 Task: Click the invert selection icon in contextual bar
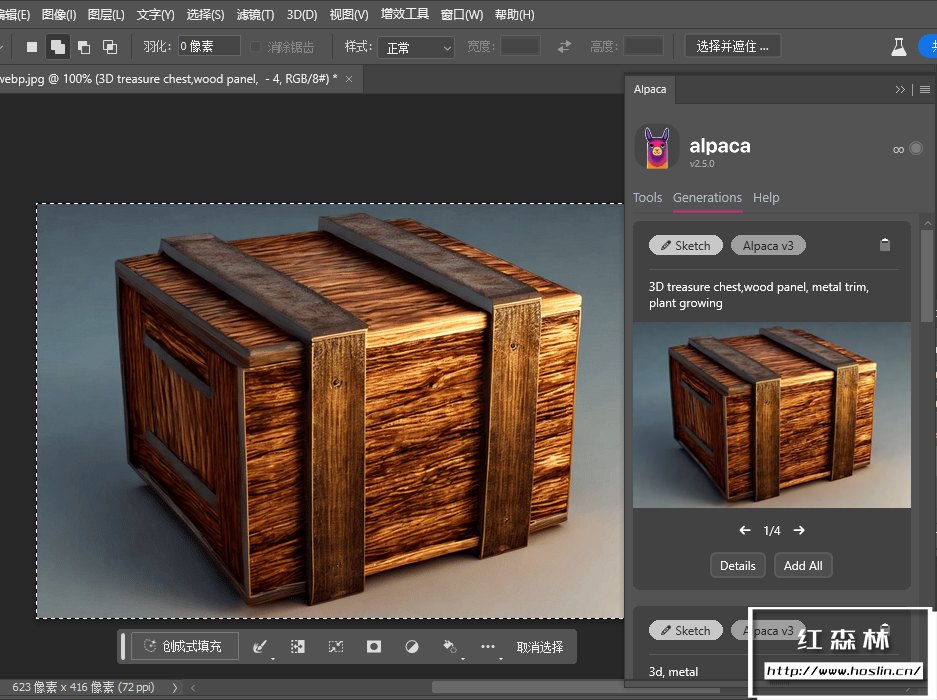pos(297,647)
